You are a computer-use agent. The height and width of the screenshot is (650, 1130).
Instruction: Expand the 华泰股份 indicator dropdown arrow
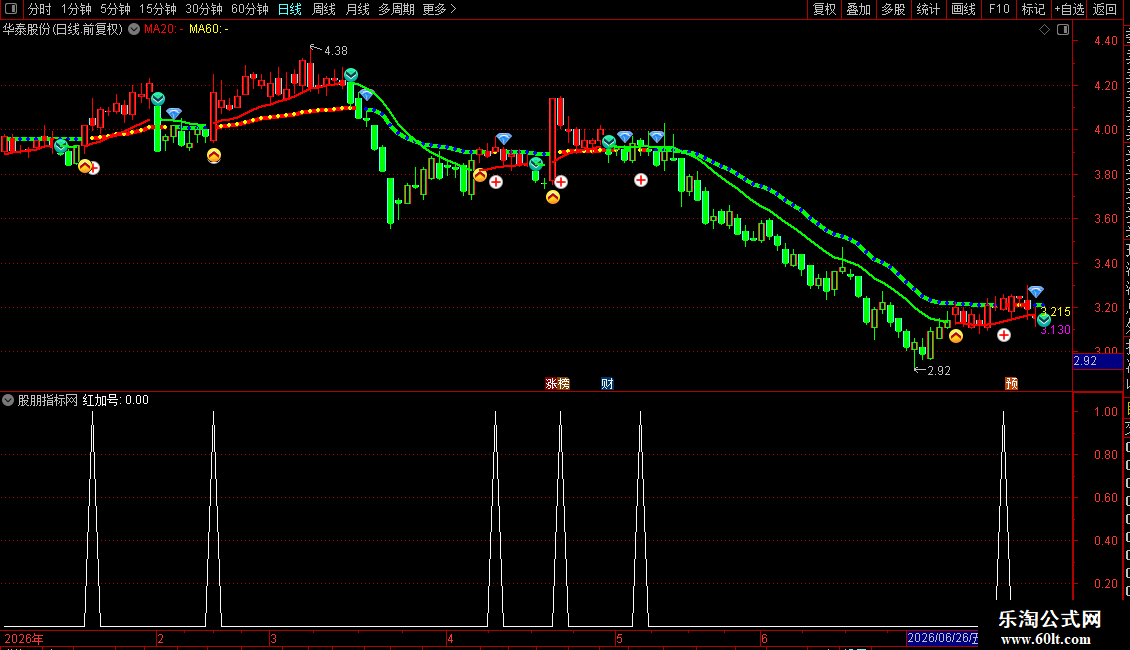coord(134,30)
